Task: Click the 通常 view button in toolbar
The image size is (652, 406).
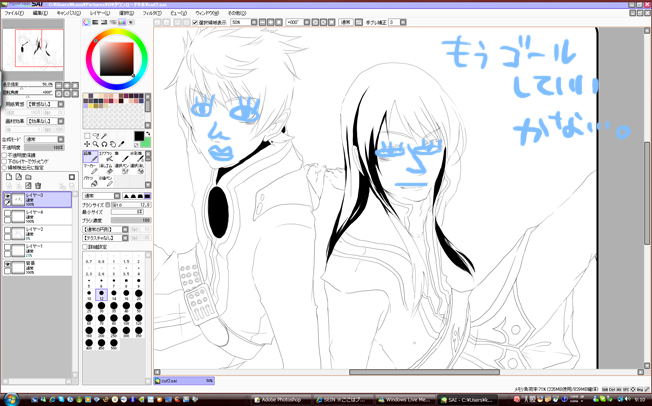Action: click(x=346, y=22)
